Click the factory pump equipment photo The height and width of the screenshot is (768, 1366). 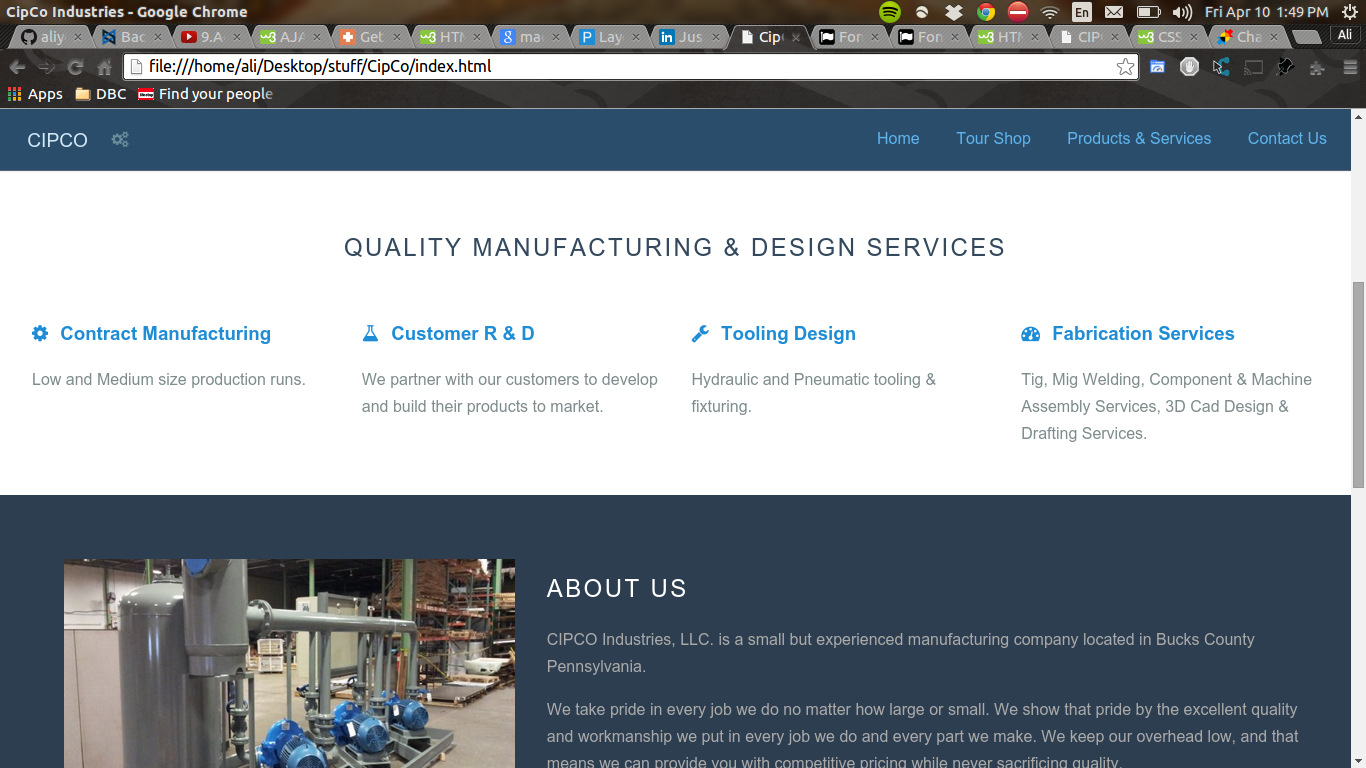[290, 663]
